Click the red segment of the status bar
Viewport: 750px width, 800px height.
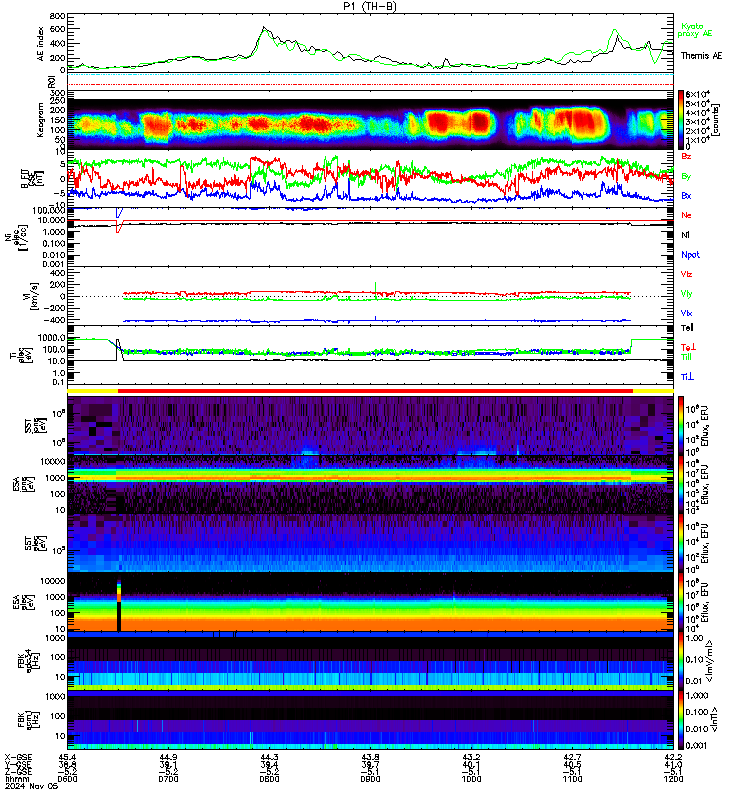pos(375,391)
